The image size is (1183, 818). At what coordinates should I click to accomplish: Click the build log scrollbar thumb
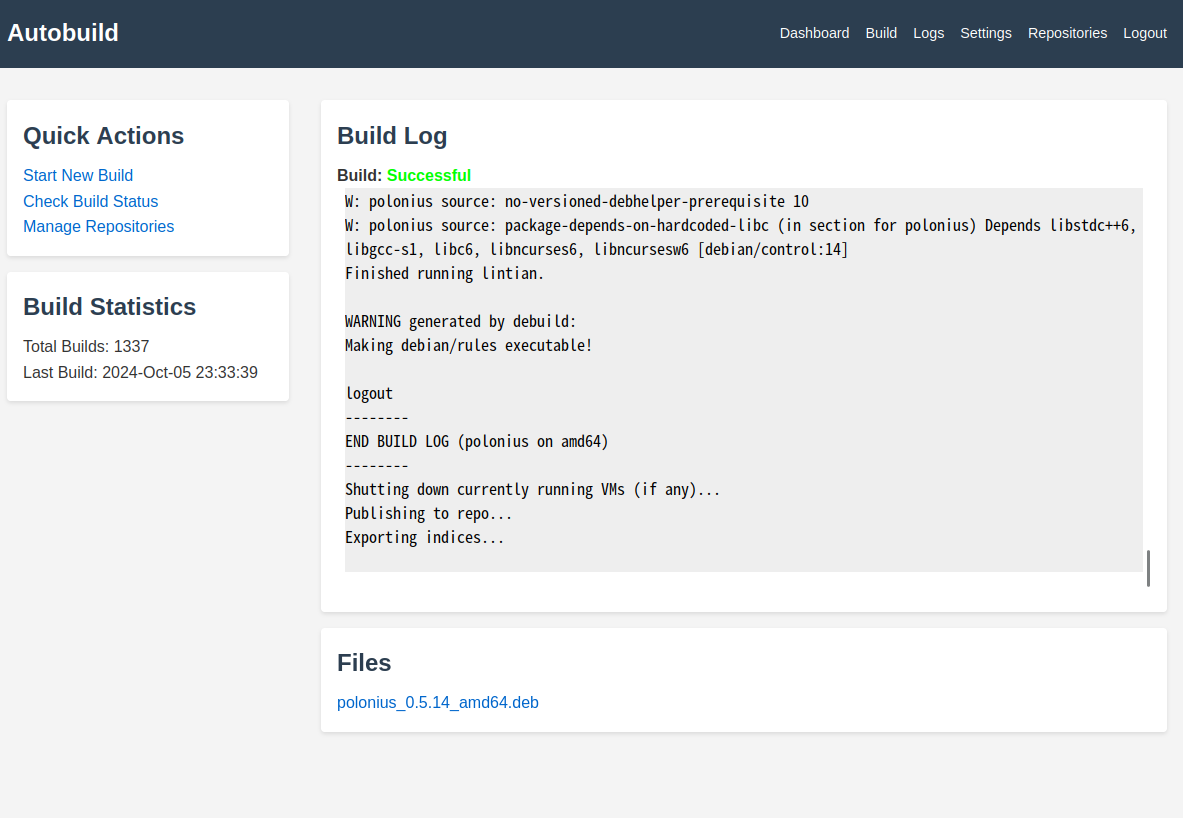coord(1148,568)
